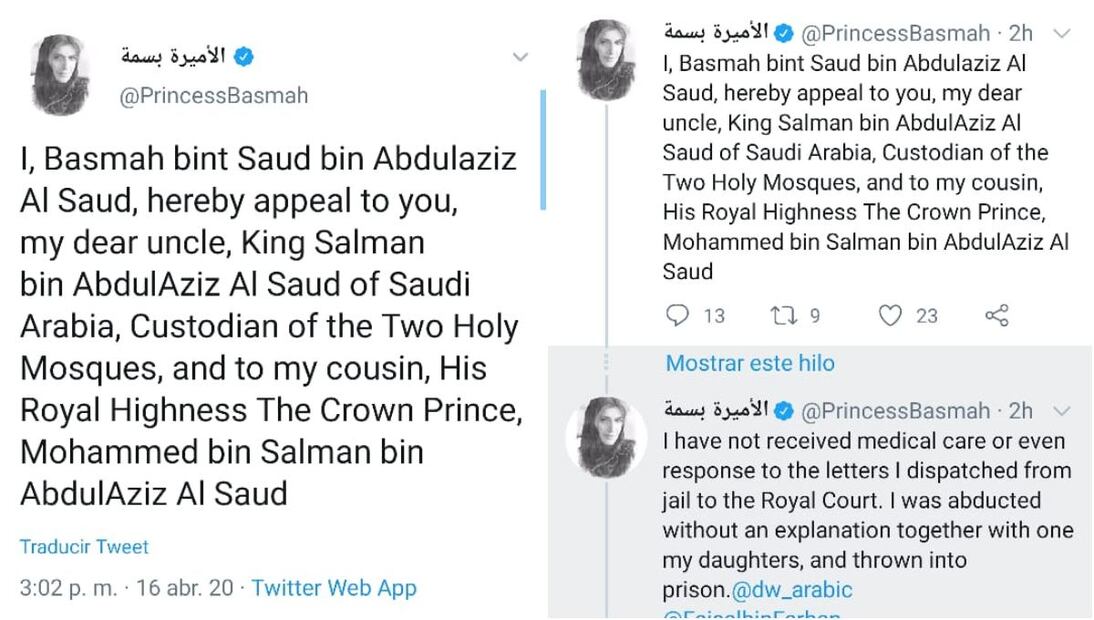
Task: Click the share icon under the first thread tweet
Action: pos(996,316)
